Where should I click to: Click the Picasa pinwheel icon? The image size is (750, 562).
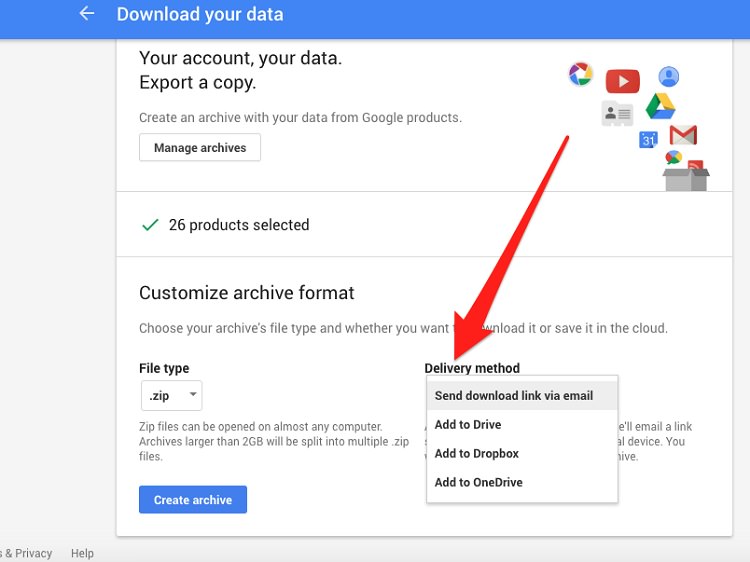tap(580, 73)
